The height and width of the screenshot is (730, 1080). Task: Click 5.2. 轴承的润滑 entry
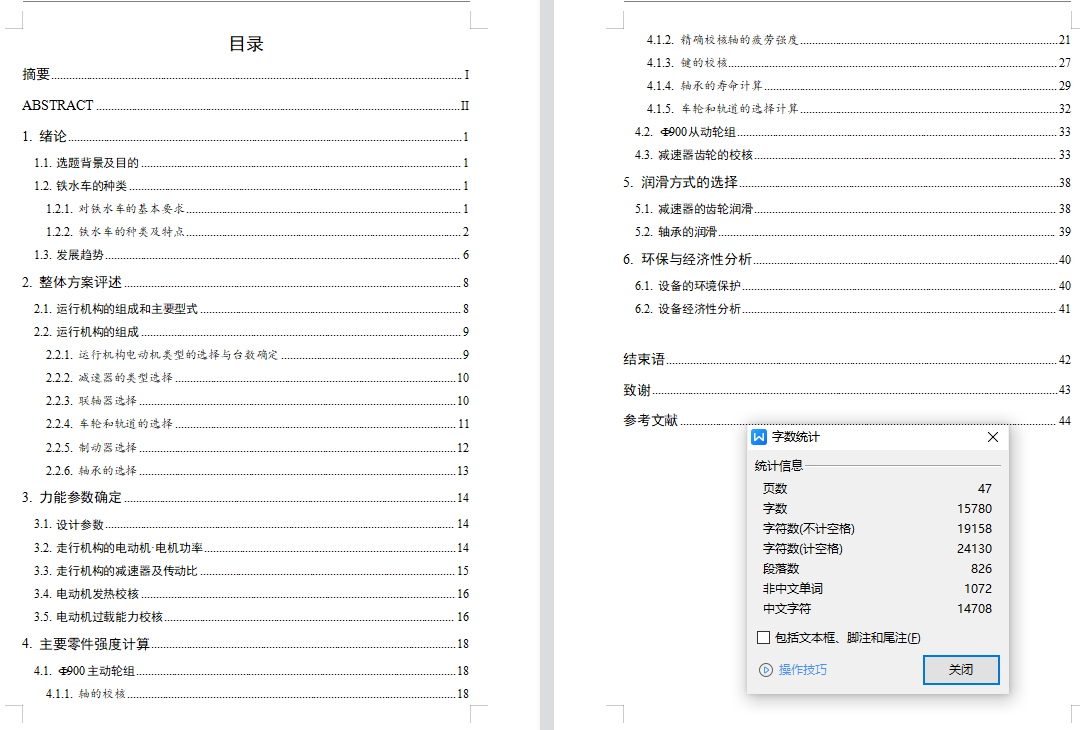pos(853,232)
